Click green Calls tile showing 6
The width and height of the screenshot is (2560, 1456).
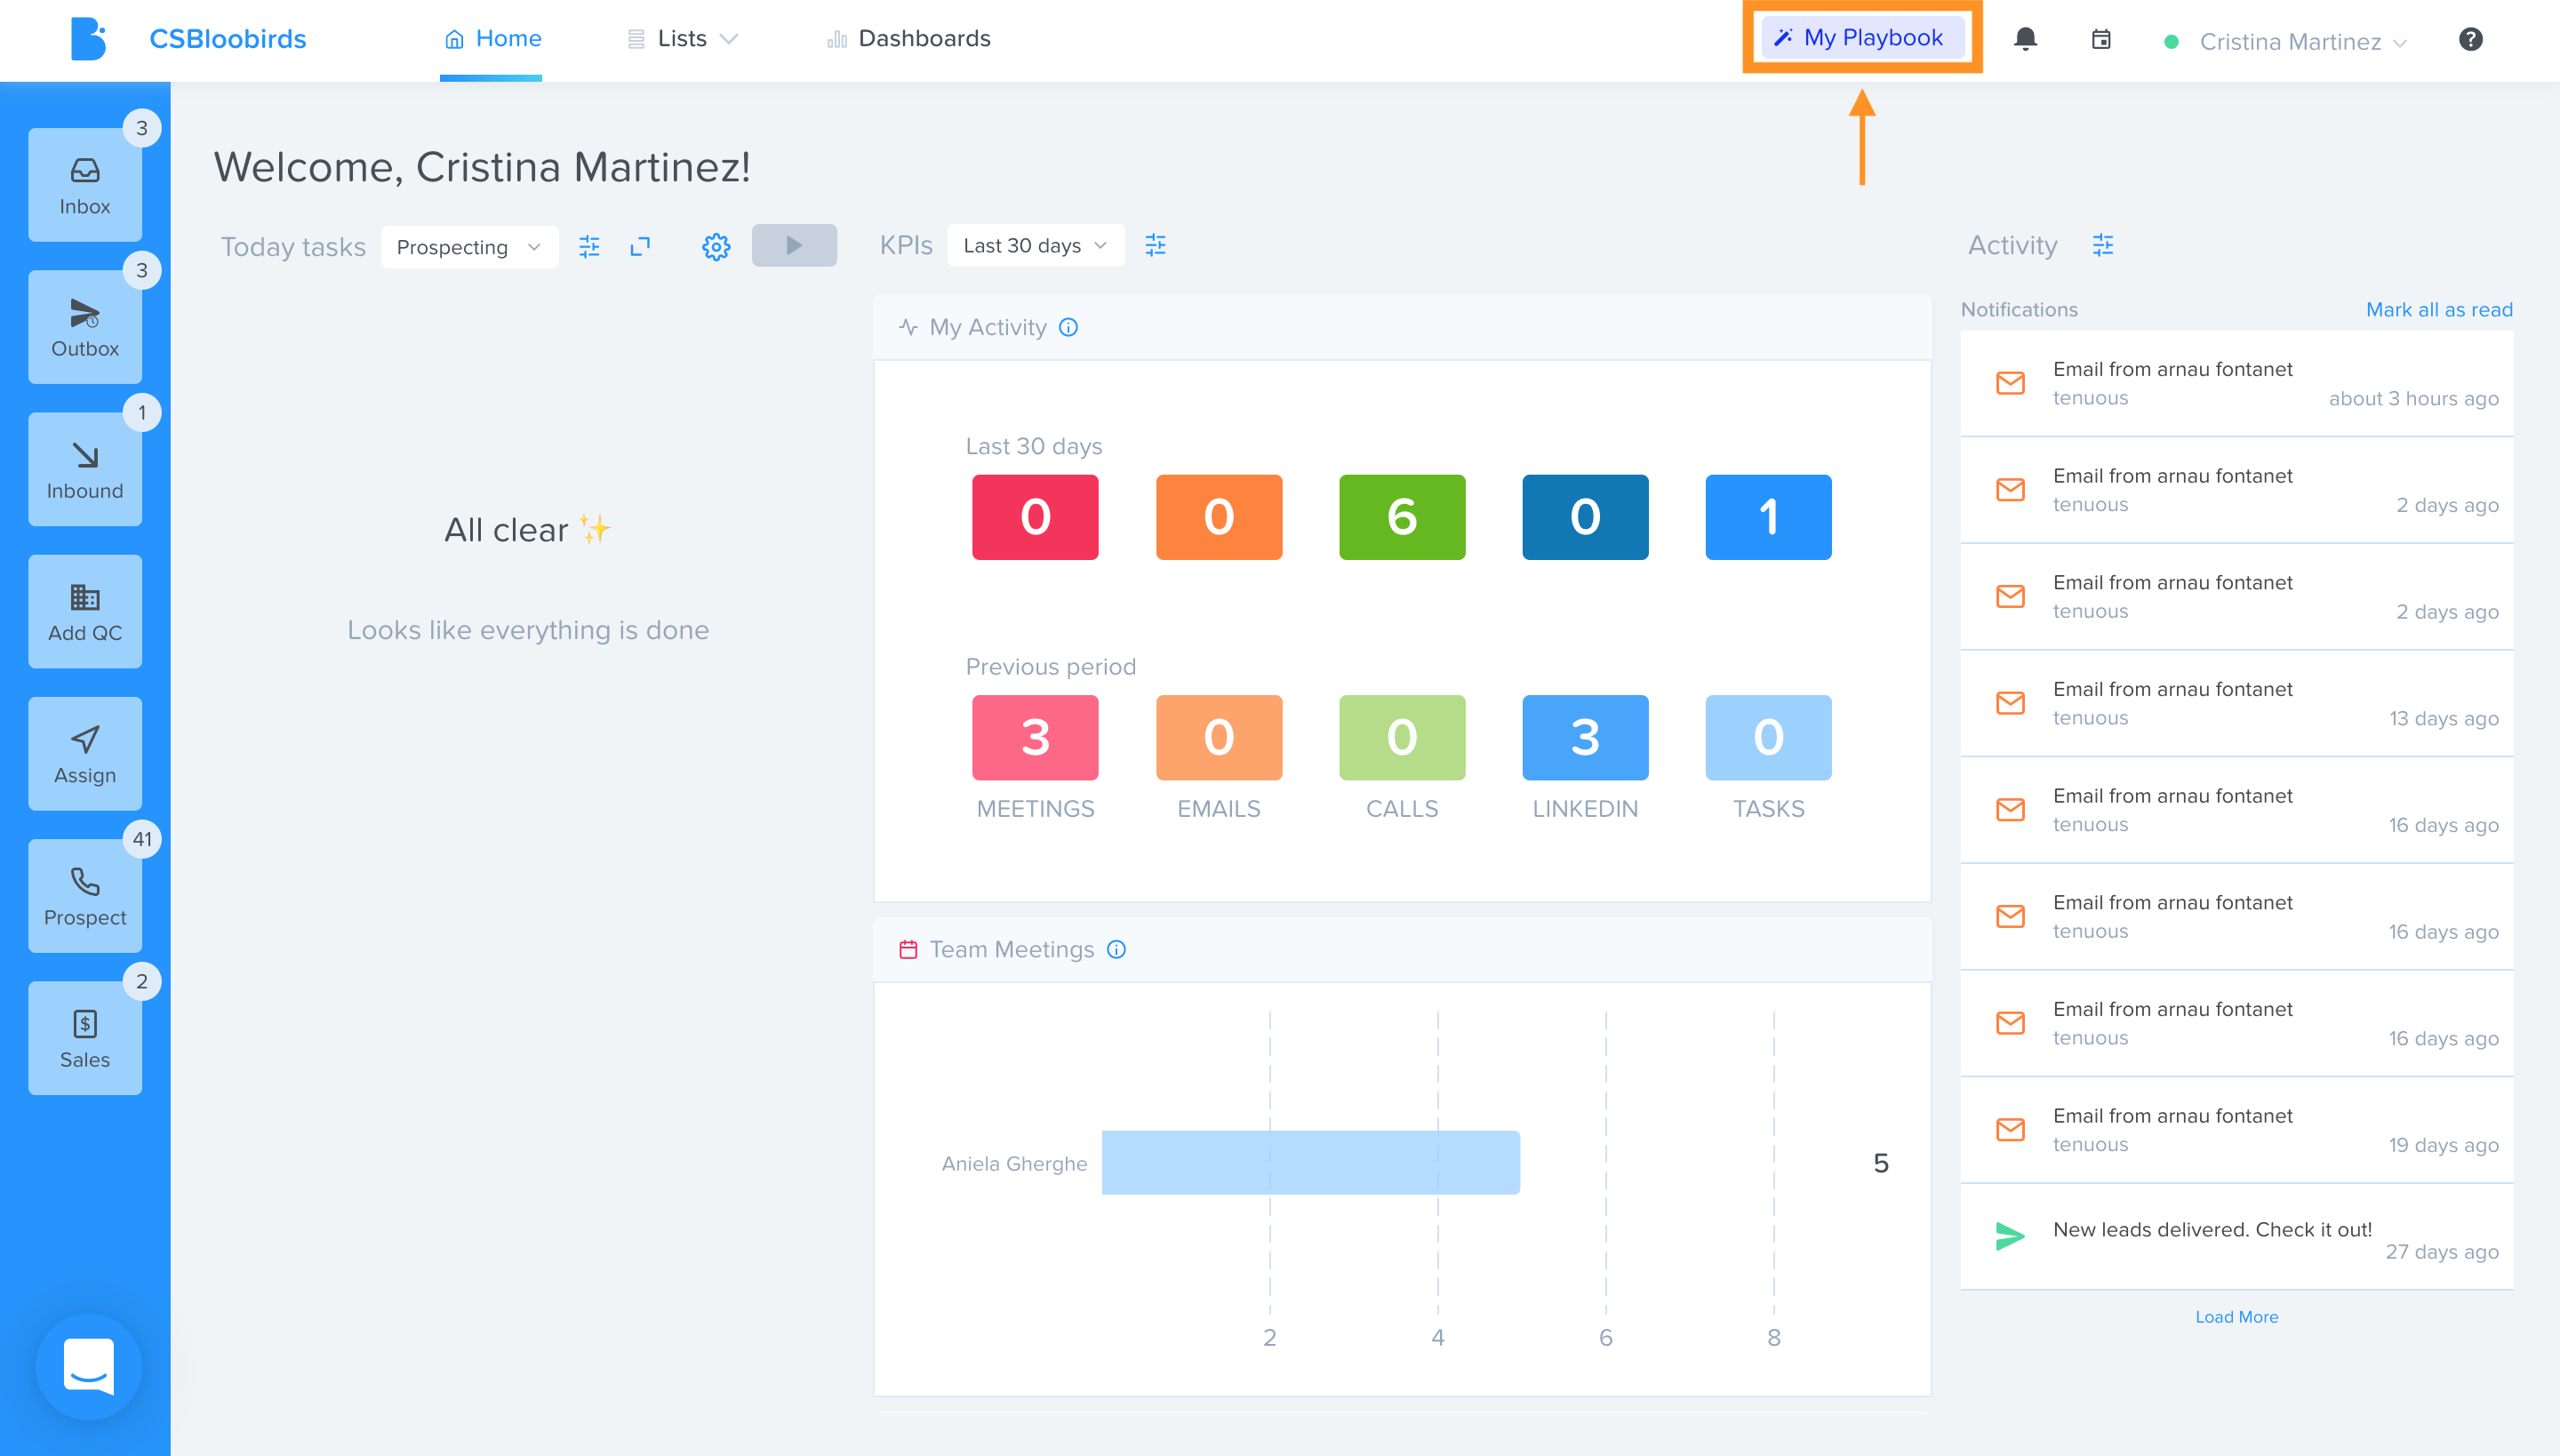[x=1402, y=517]
